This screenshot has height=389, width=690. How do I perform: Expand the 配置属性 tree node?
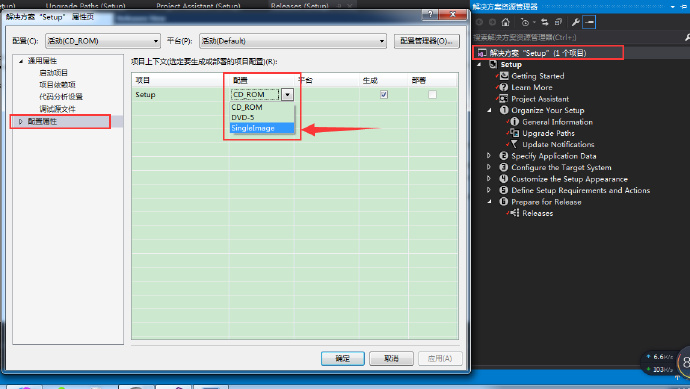click(x=20, y=121)
